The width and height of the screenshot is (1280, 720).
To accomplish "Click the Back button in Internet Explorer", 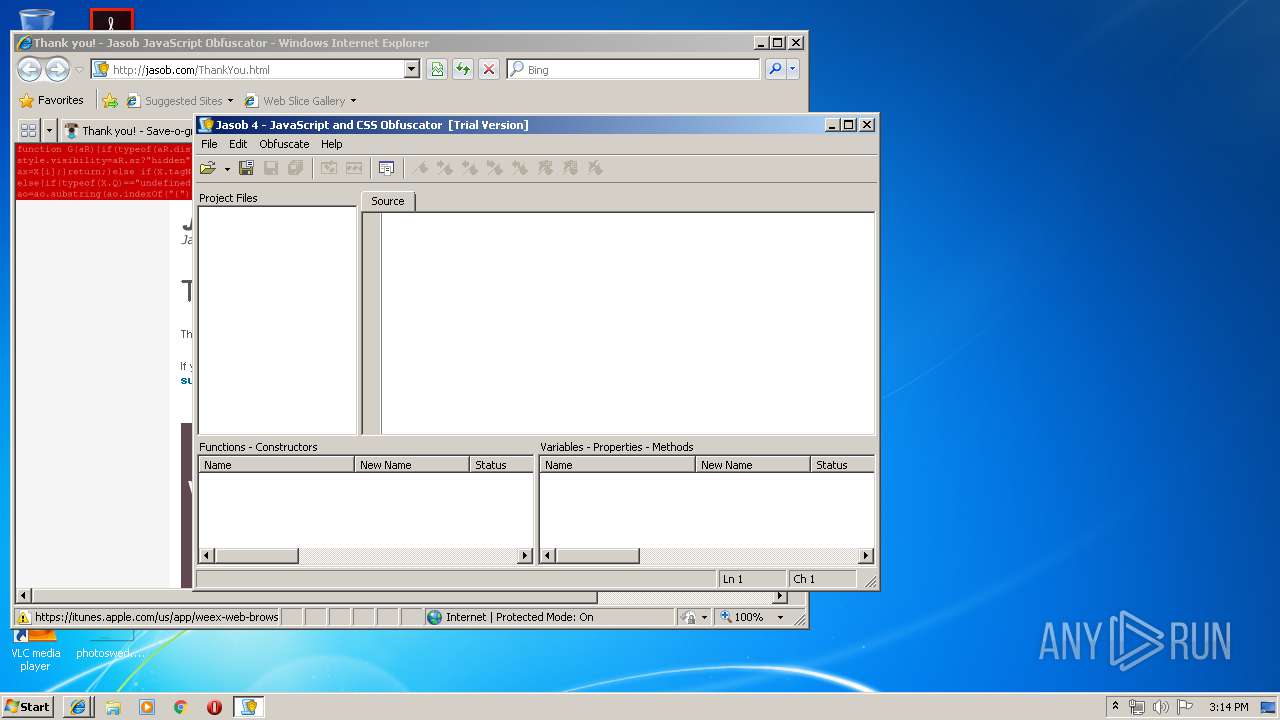I will click(x=29, y=69).
